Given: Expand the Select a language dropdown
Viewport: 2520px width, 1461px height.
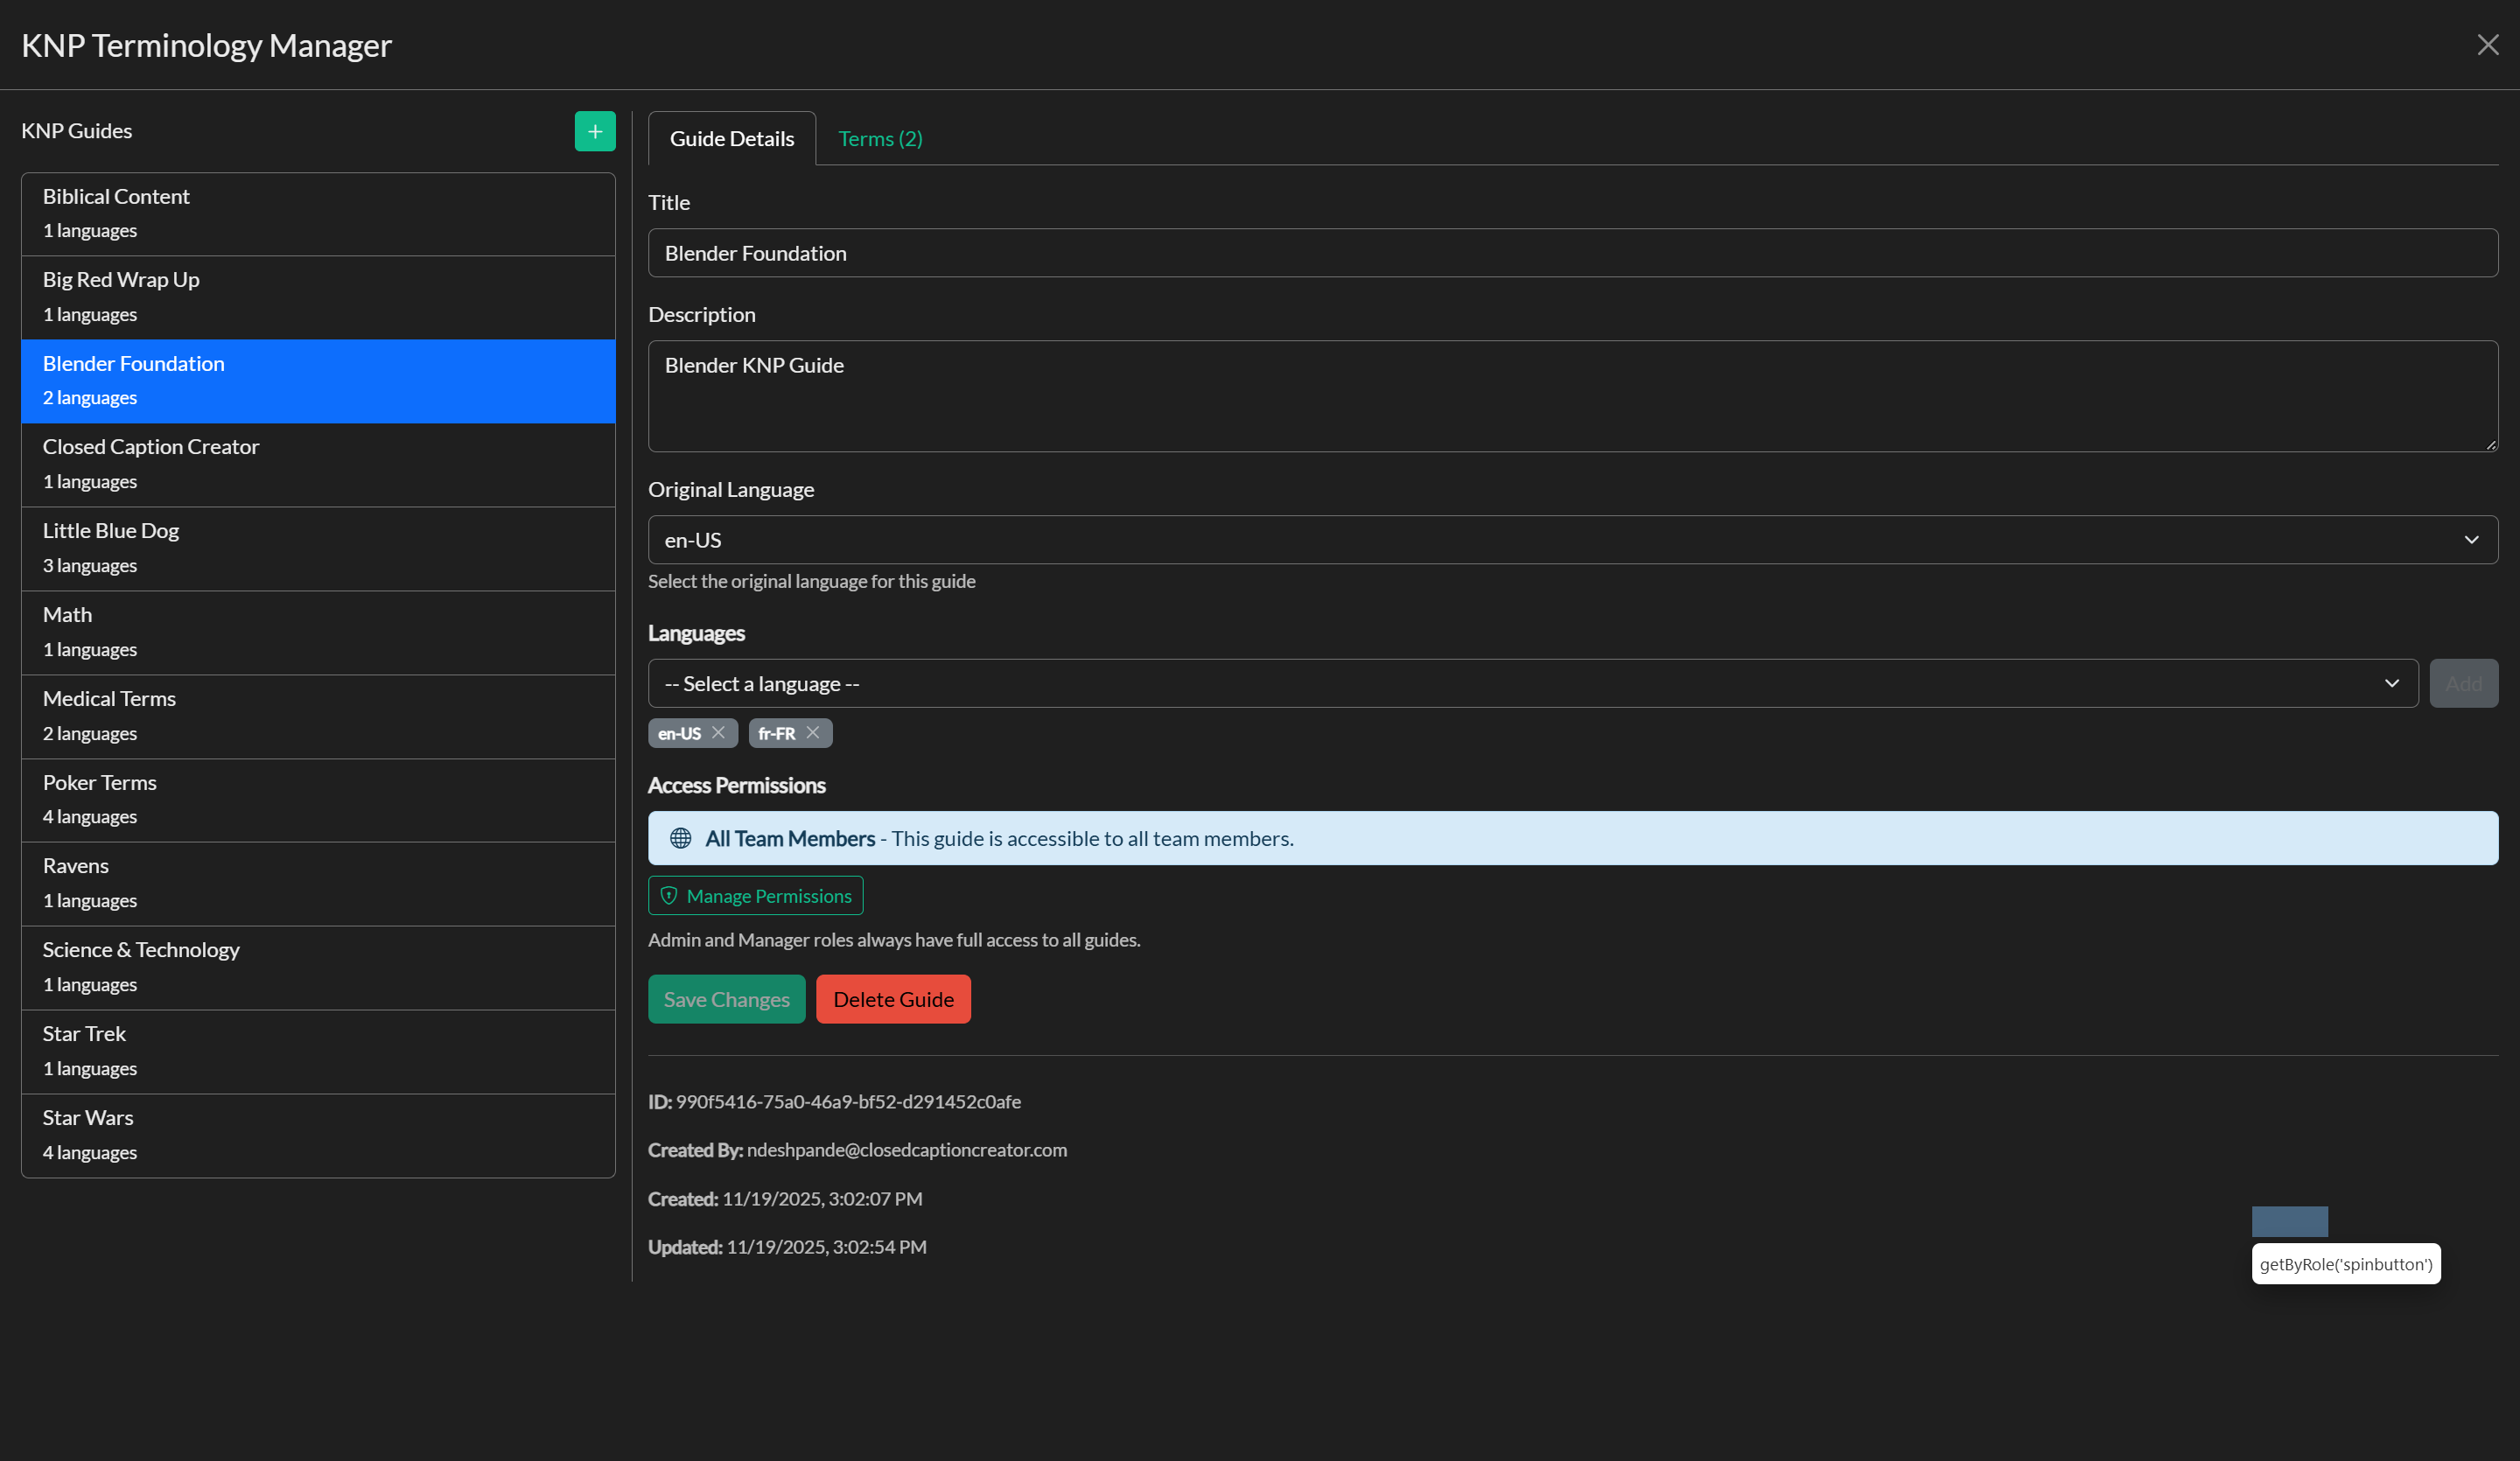Looking at the screenshot, I should (1533, 684).
